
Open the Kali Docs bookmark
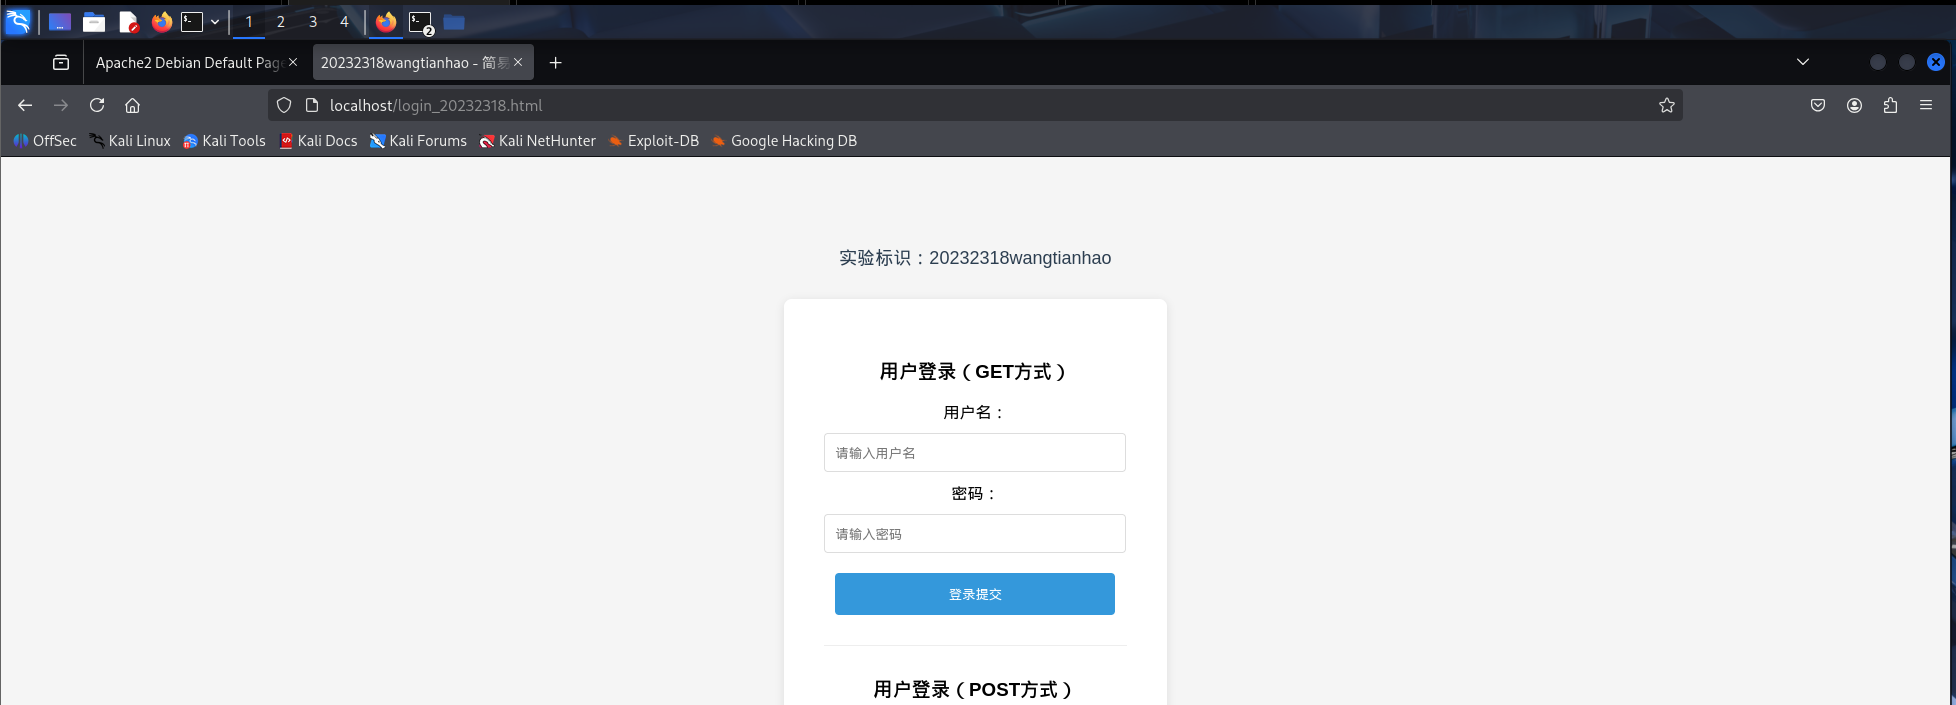click(319, 141)
